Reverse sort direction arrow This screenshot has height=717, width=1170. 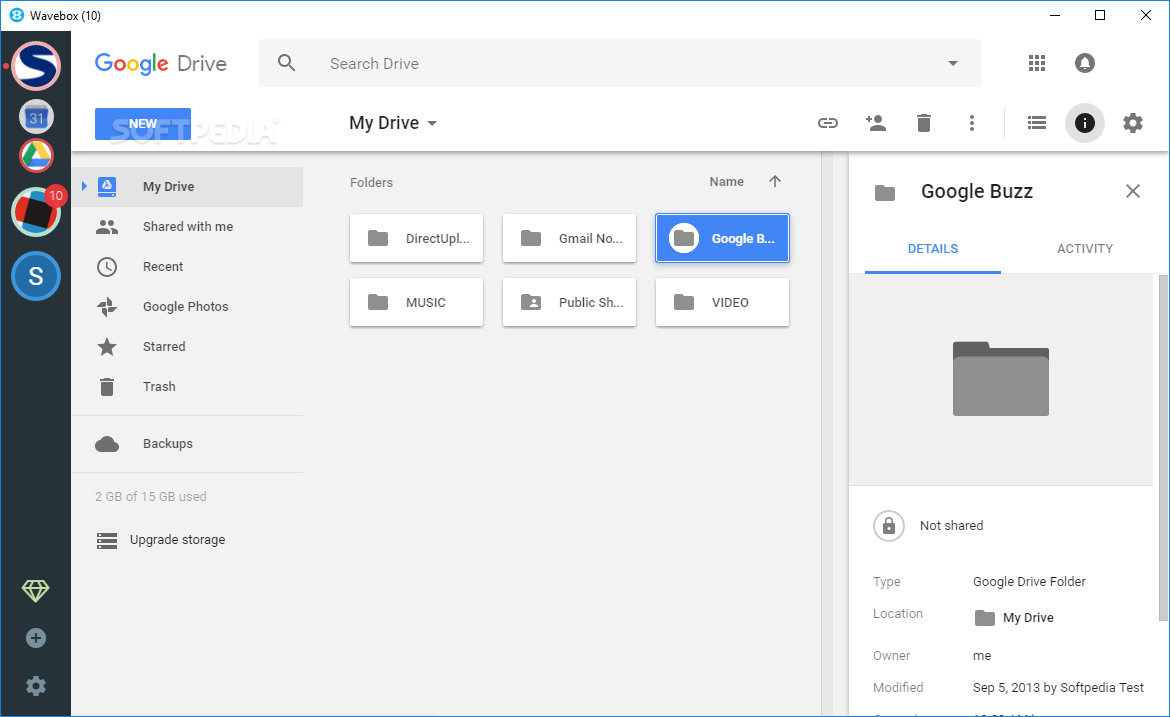coord(775,181)
